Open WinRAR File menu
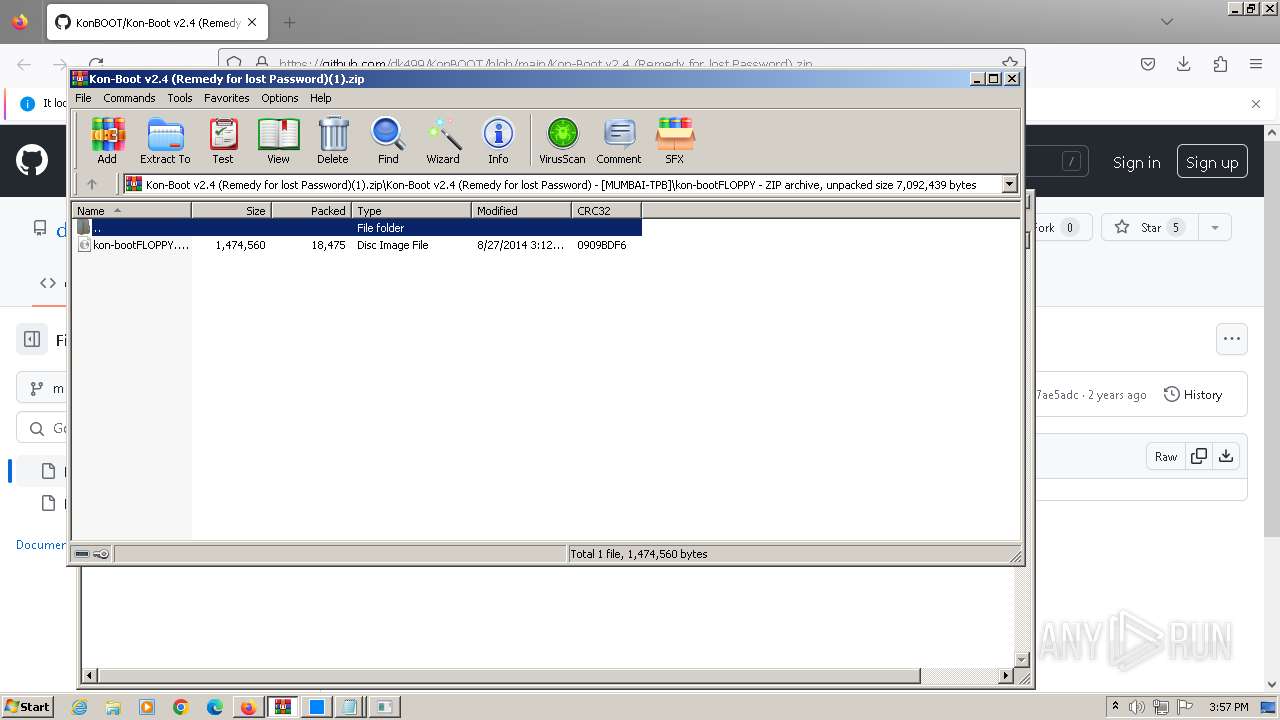 (83, 98)
